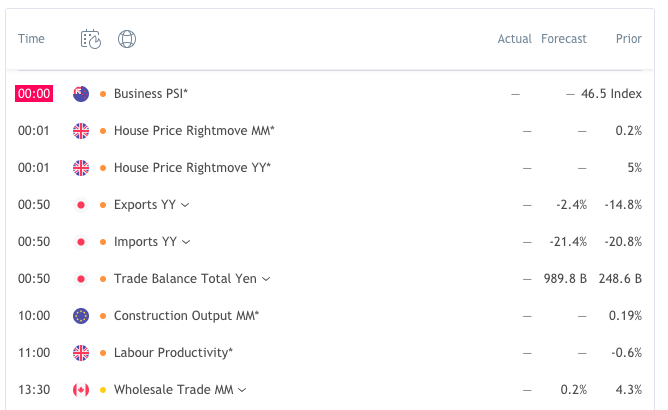
Task: Click yellow importance dot beside Wholesale Trade MM
Action: (103, 390)
